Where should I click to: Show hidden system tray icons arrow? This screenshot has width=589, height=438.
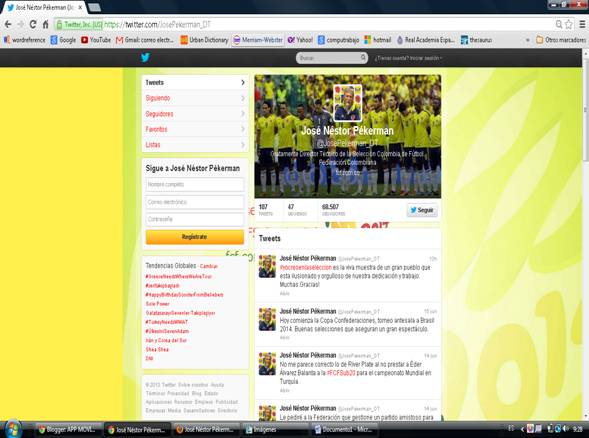(522, 429)
